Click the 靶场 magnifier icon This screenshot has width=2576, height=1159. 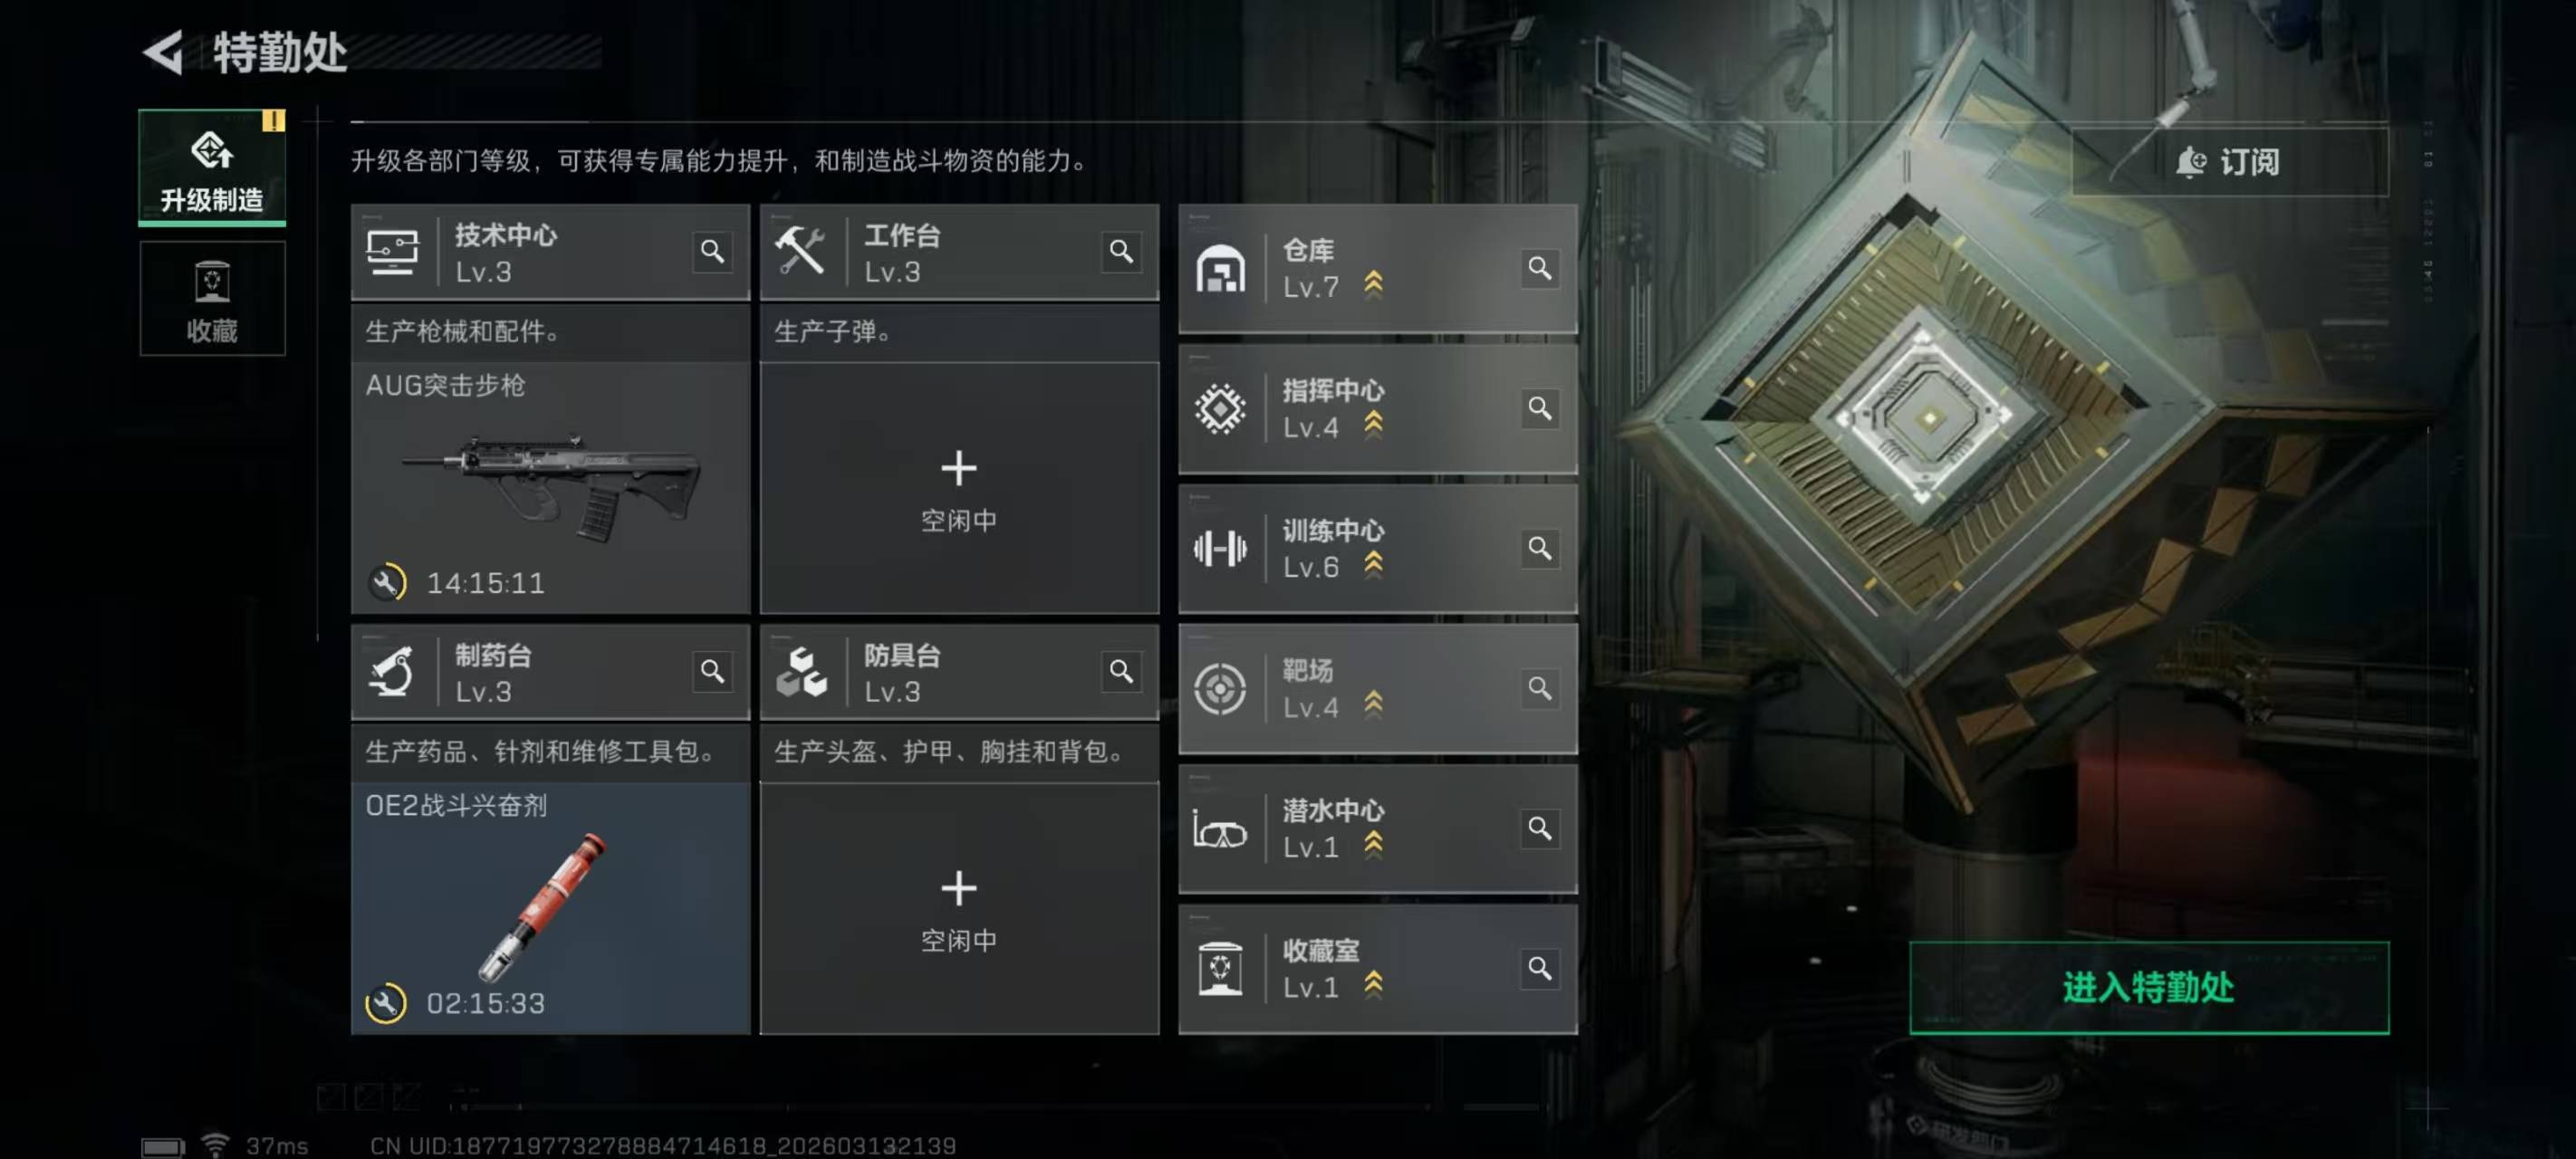(1539, 688)
